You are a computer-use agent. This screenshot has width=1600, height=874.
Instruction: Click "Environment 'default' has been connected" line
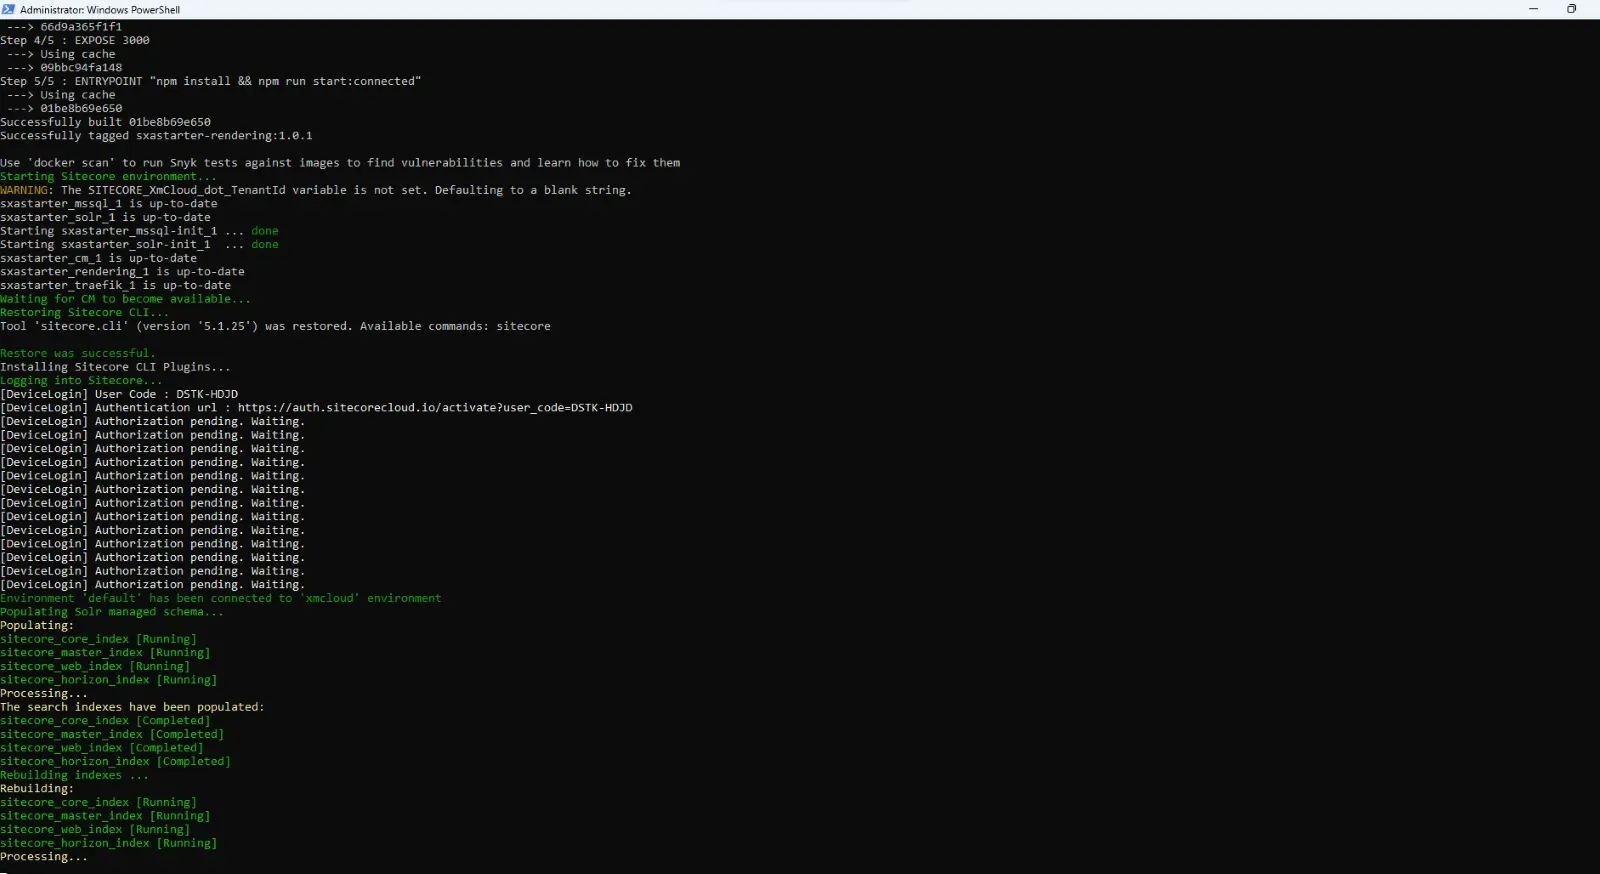tap(220, 598)
